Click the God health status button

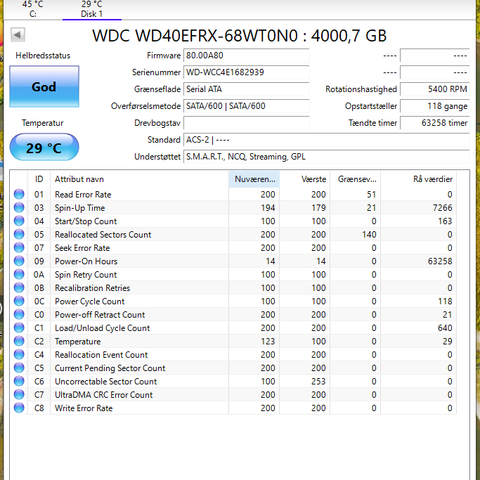44,87
